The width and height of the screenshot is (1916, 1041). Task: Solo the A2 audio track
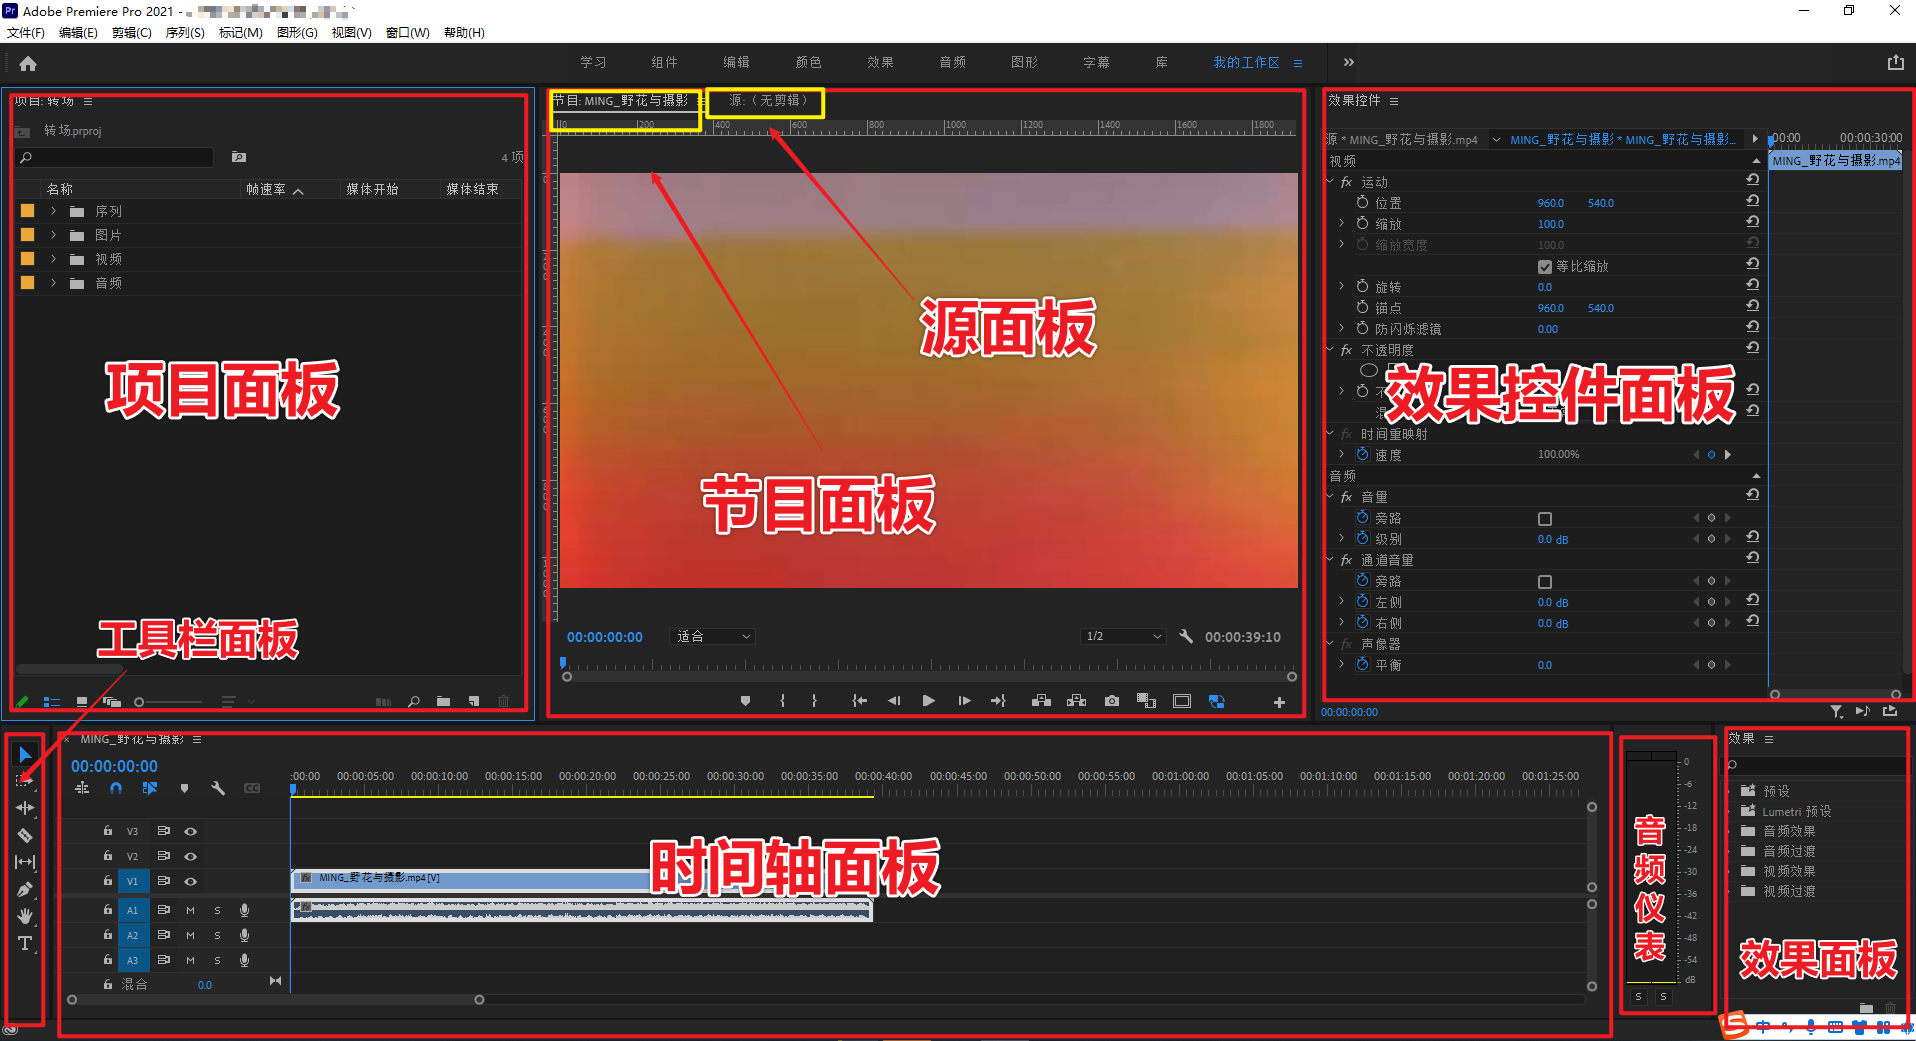click(x=217, y=935)
